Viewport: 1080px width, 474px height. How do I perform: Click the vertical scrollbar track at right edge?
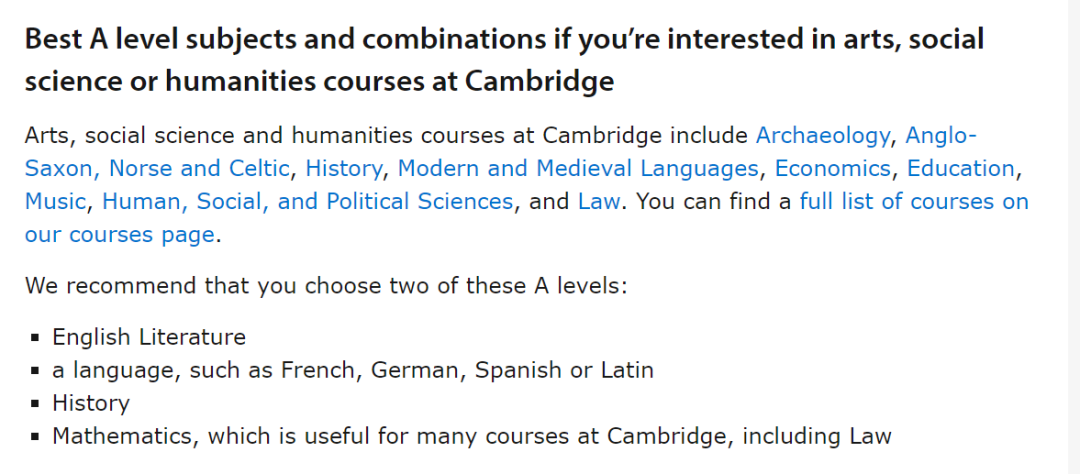(1074, 237)
